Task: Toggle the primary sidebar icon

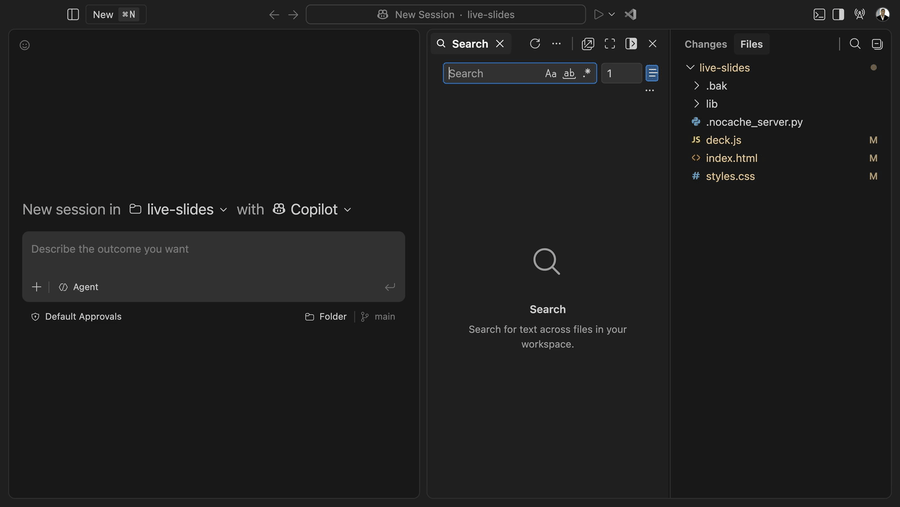Action: (x=73, y=14)
